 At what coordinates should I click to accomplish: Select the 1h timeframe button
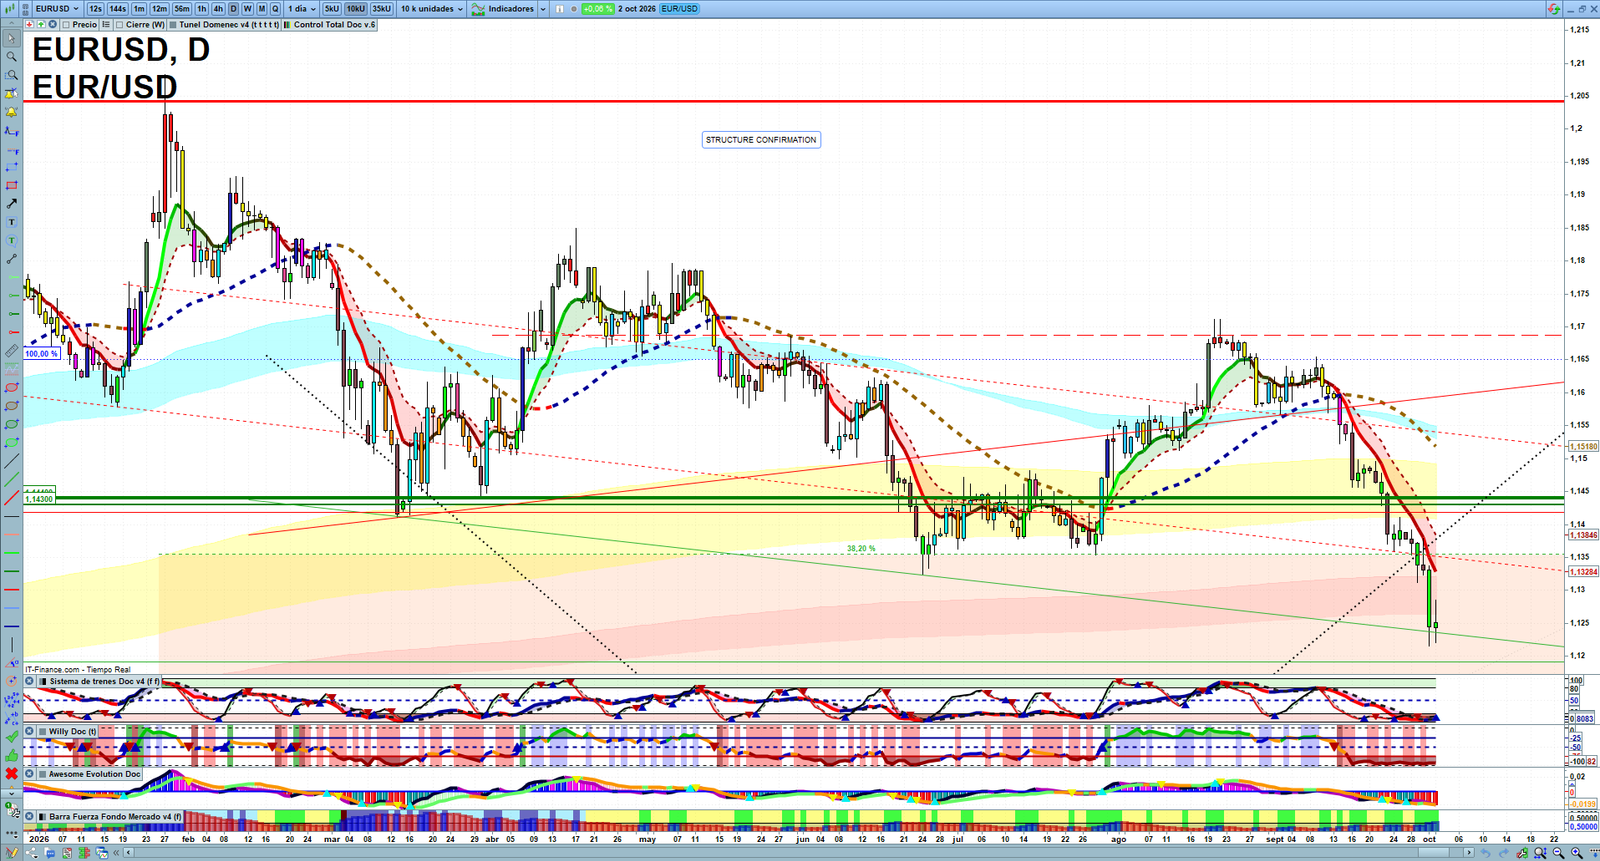(202, 9)
